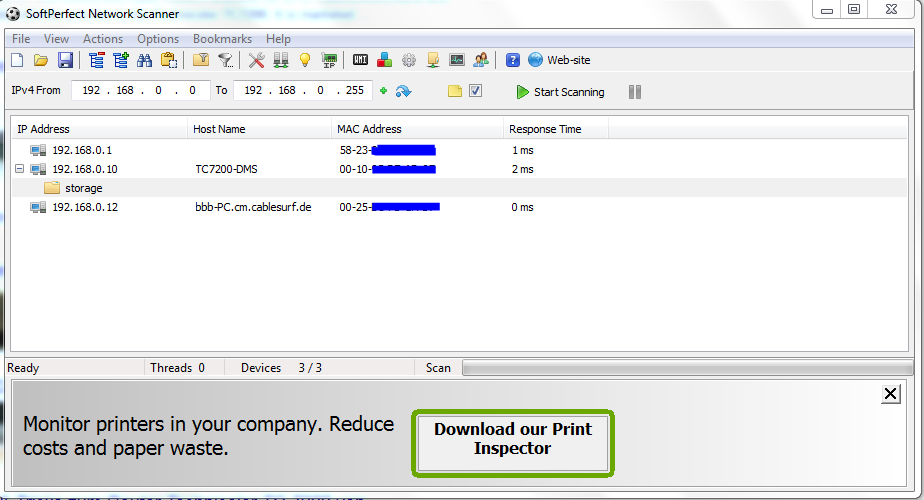Open the Options menu
The height and width of the screenshot is (500, 924).
coord(158,39)
